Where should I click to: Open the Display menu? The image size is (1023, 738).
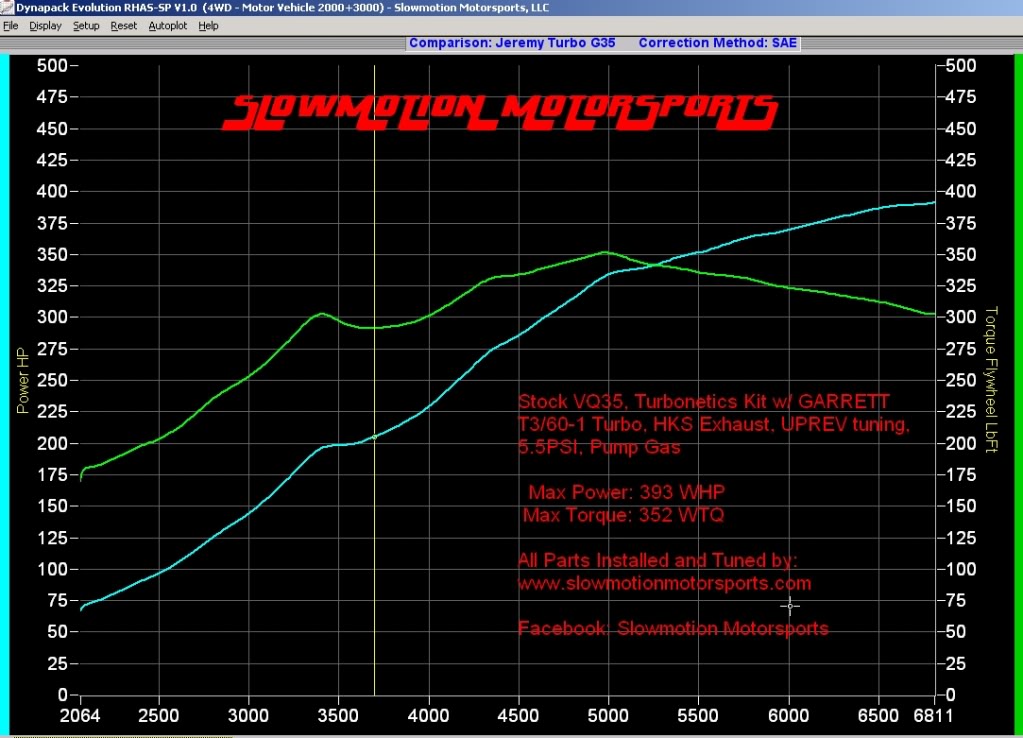(x=45, y=26)
